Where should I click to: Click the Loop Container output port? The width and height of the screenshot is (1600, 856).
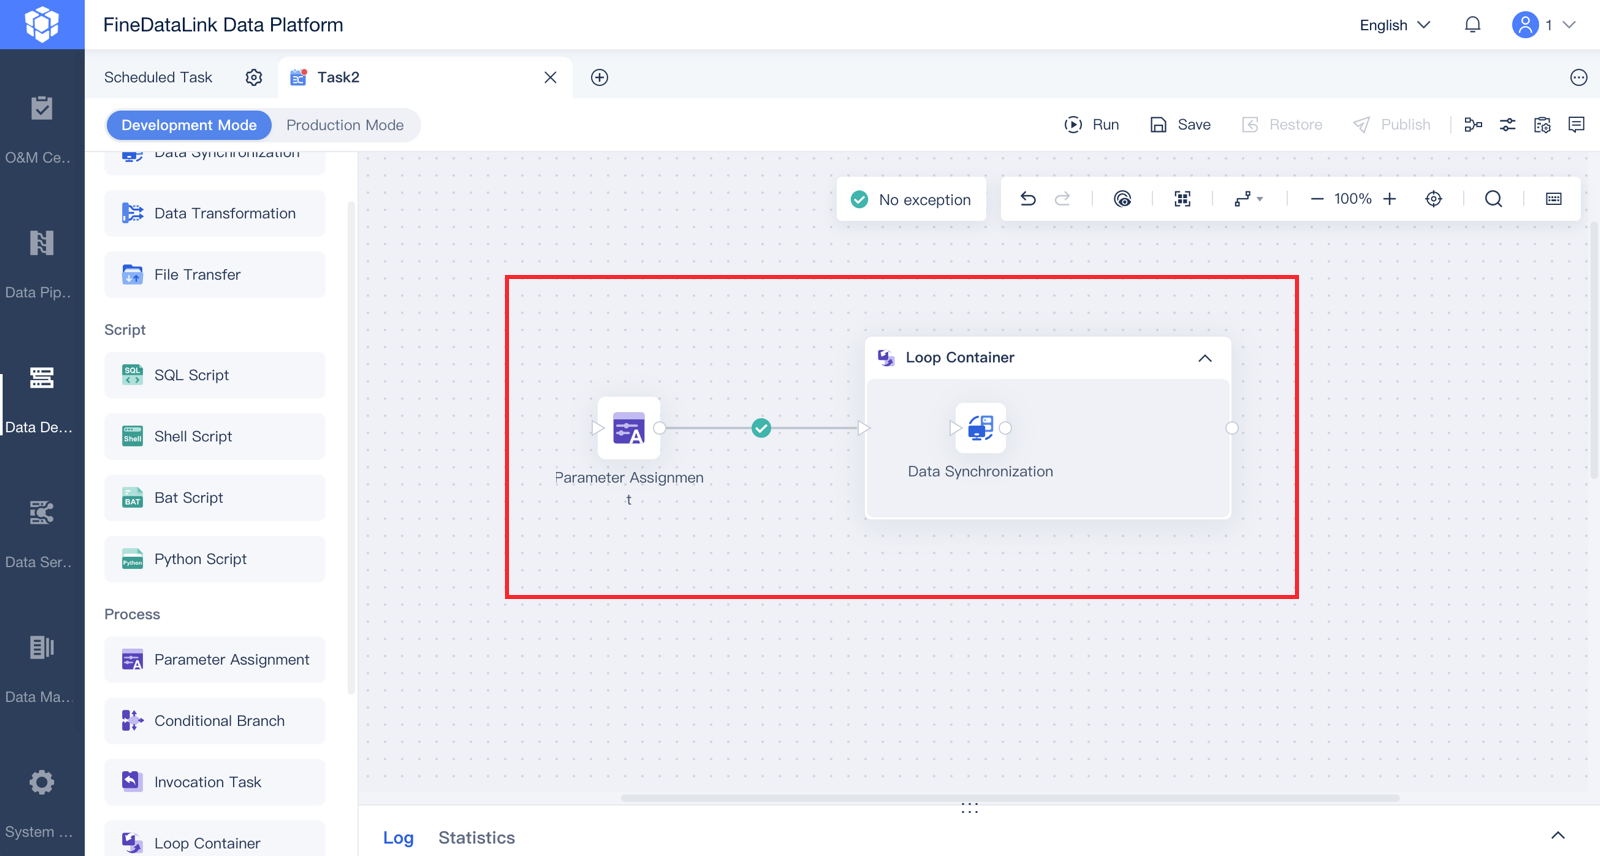pos(1232,428)
